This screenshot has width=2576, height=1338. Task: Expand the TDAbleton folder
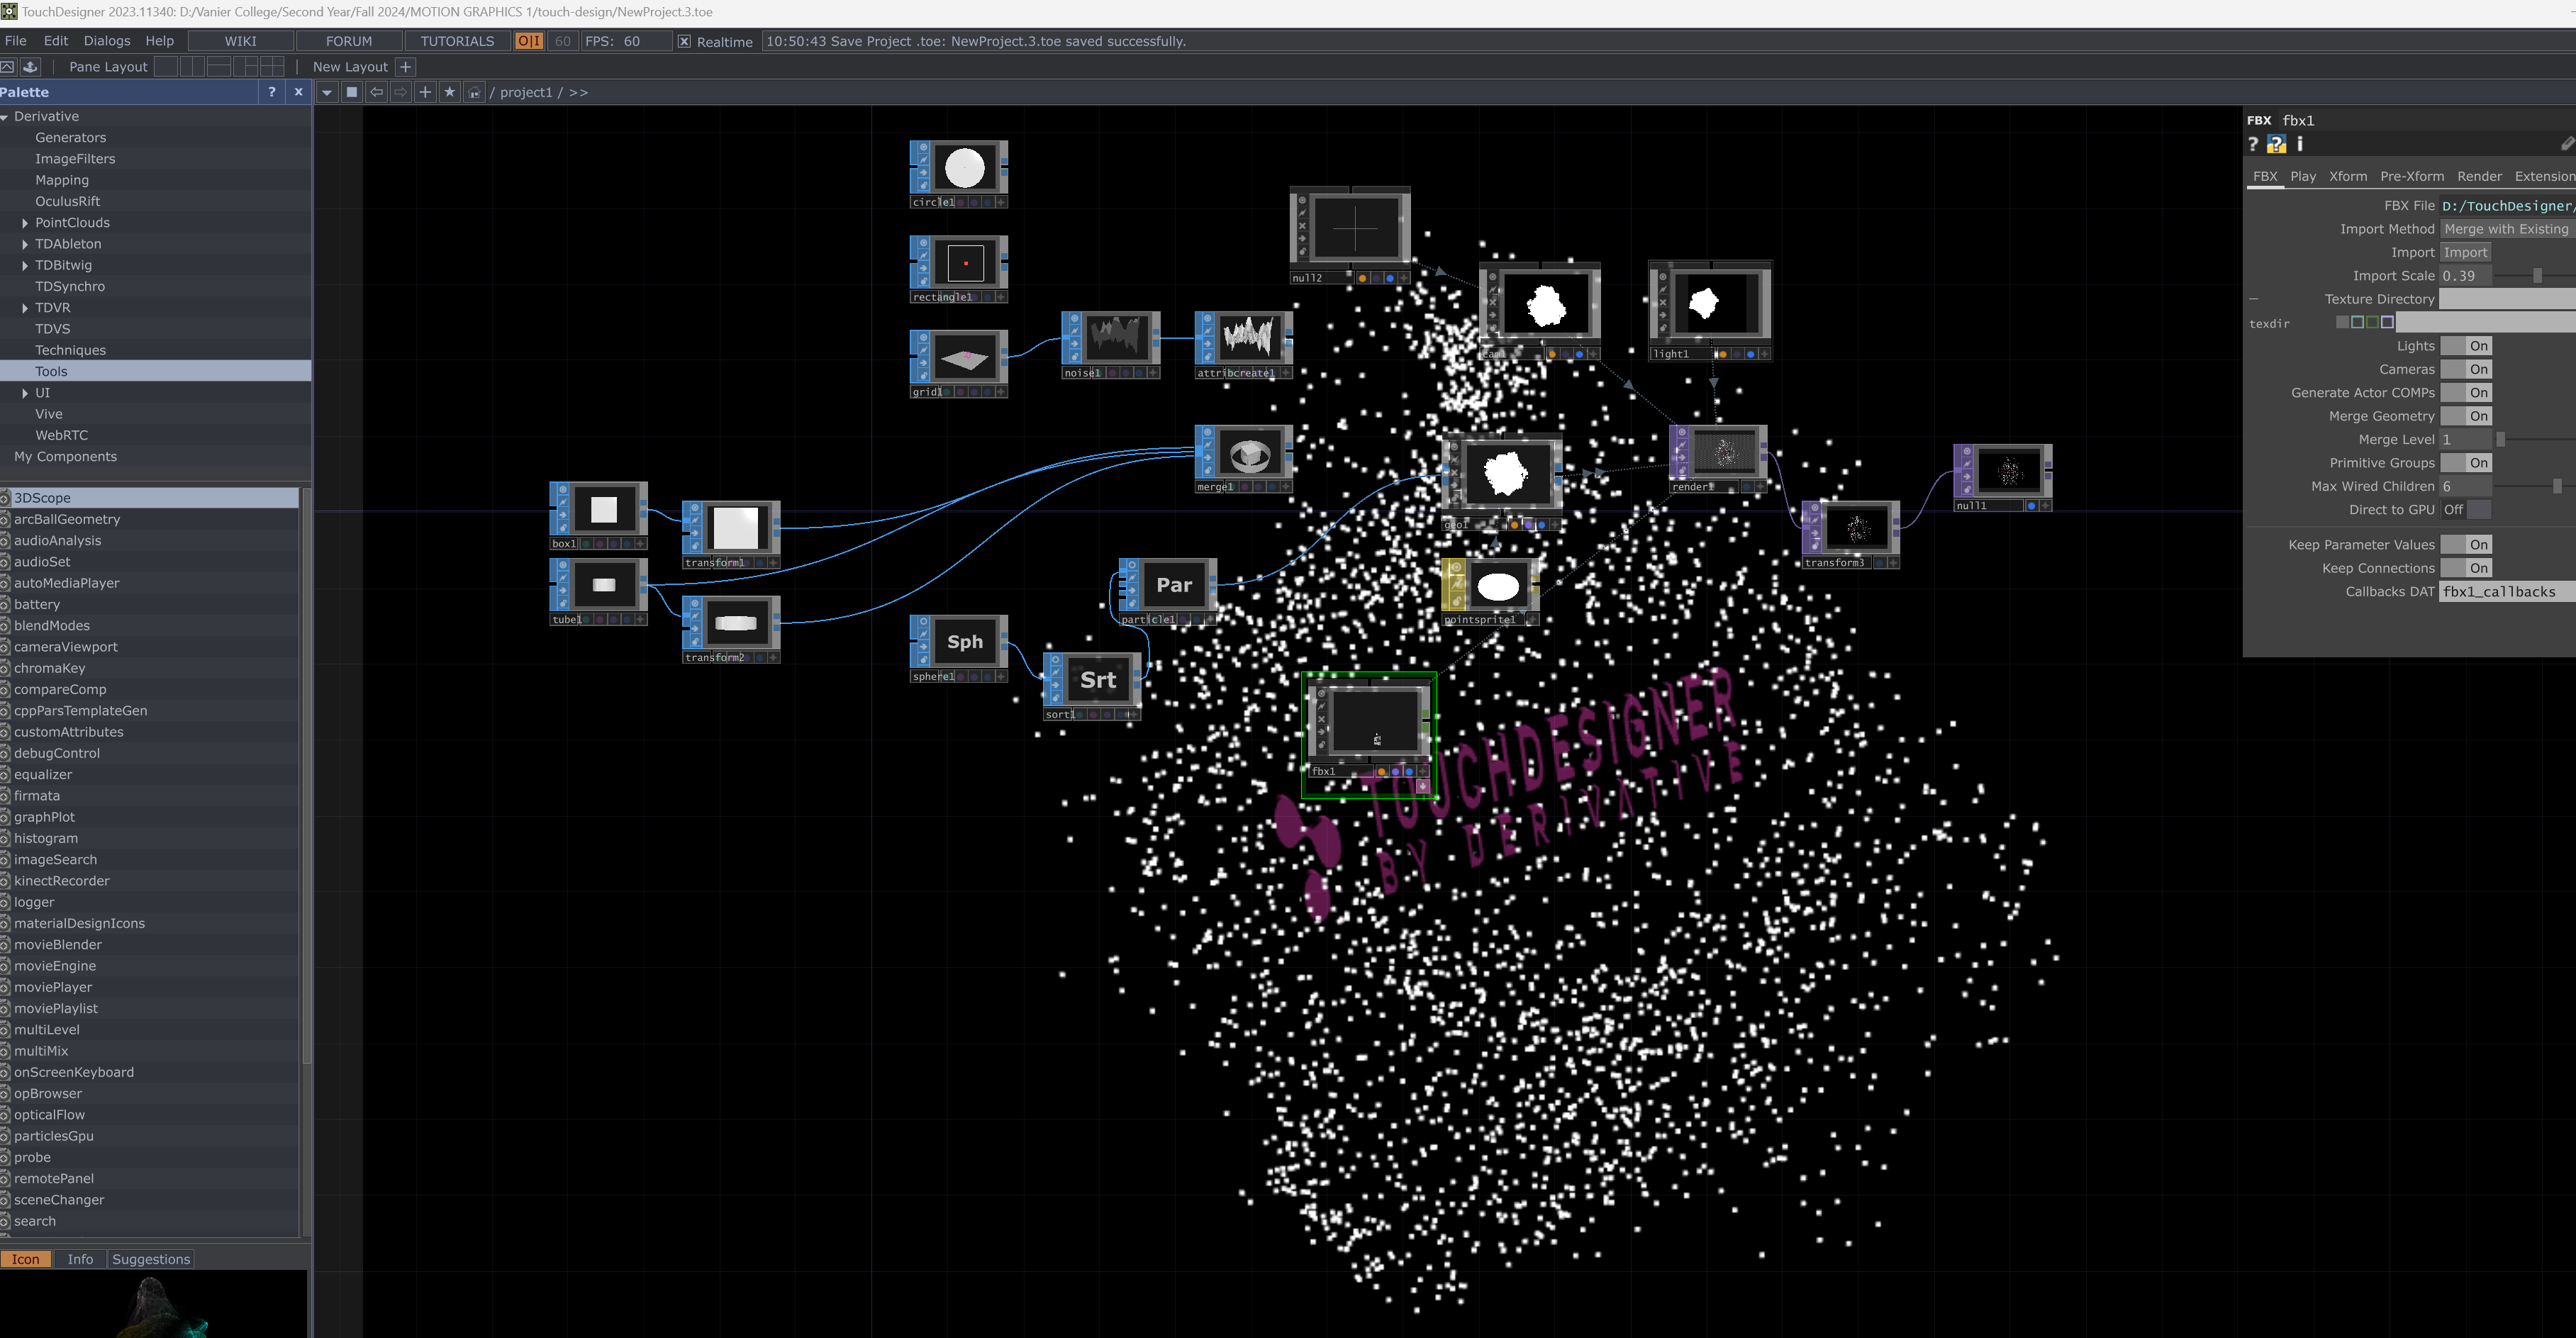point(25,244)
